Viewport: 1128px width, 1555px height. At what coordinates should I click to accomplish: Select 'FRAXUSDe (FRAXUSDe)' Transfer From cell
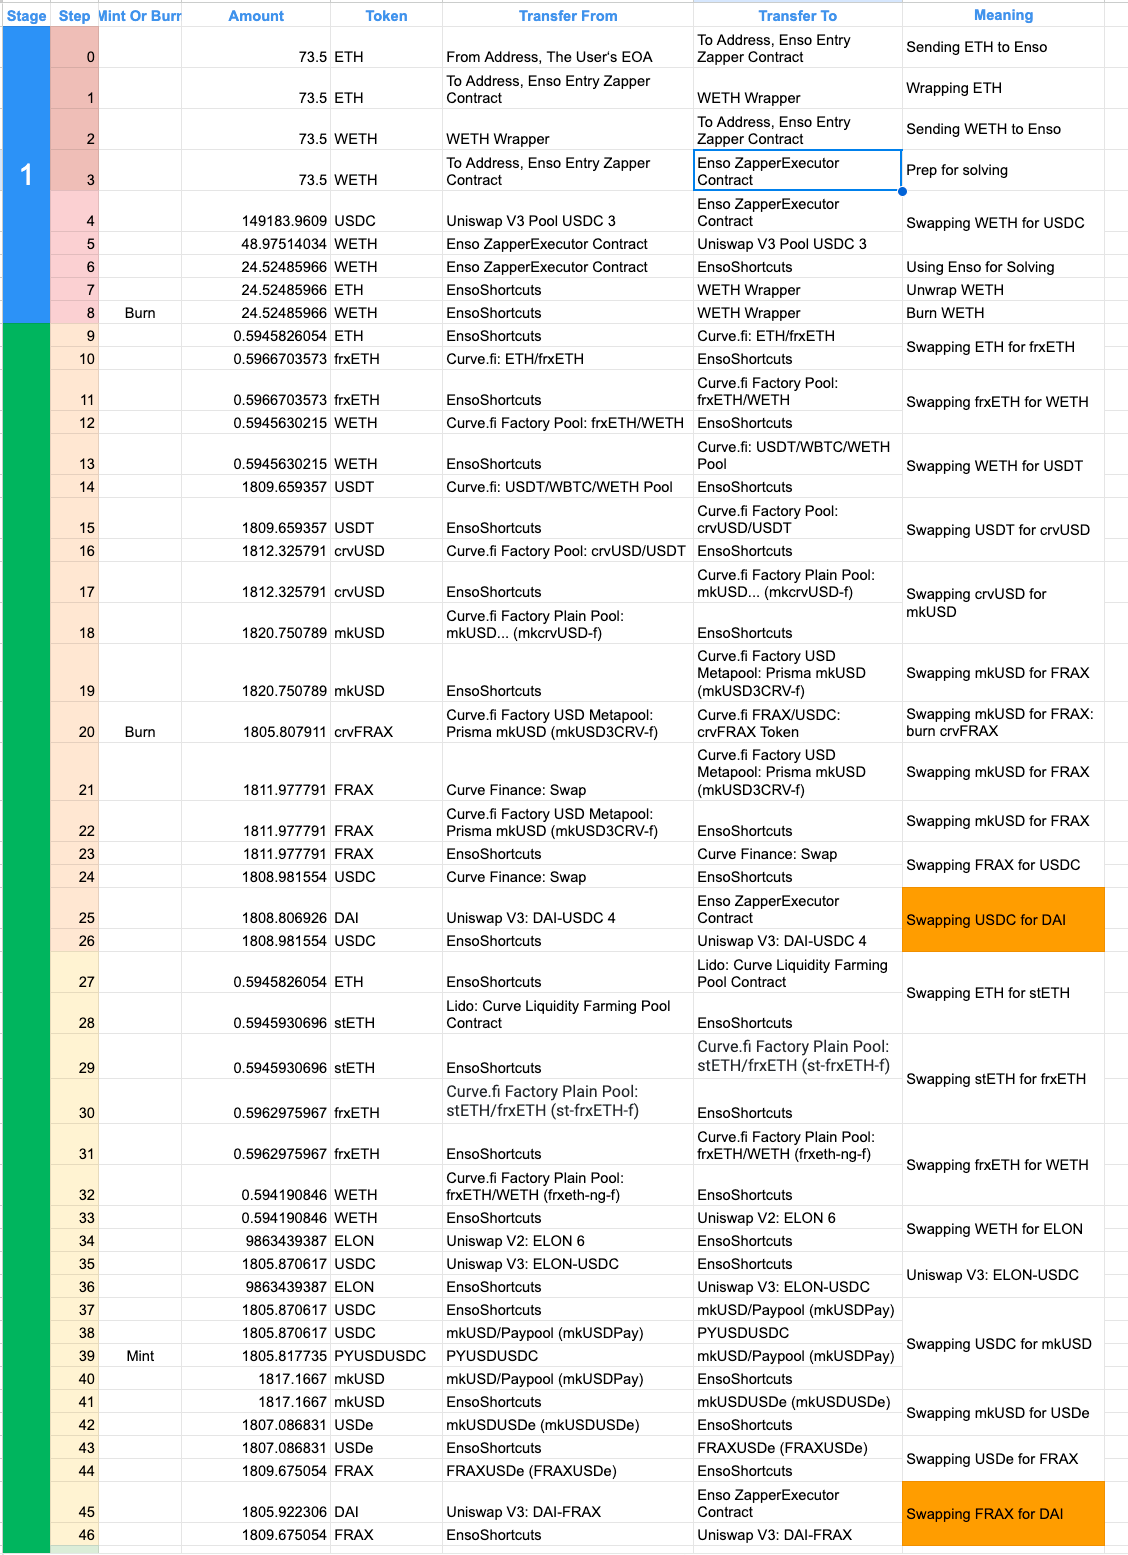568,1471
